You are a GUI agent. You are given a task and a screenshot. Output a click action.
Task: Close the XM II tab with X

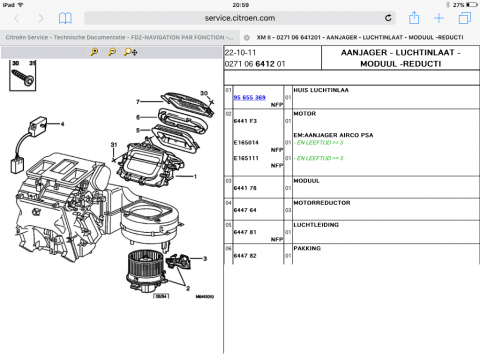[247, 38]
